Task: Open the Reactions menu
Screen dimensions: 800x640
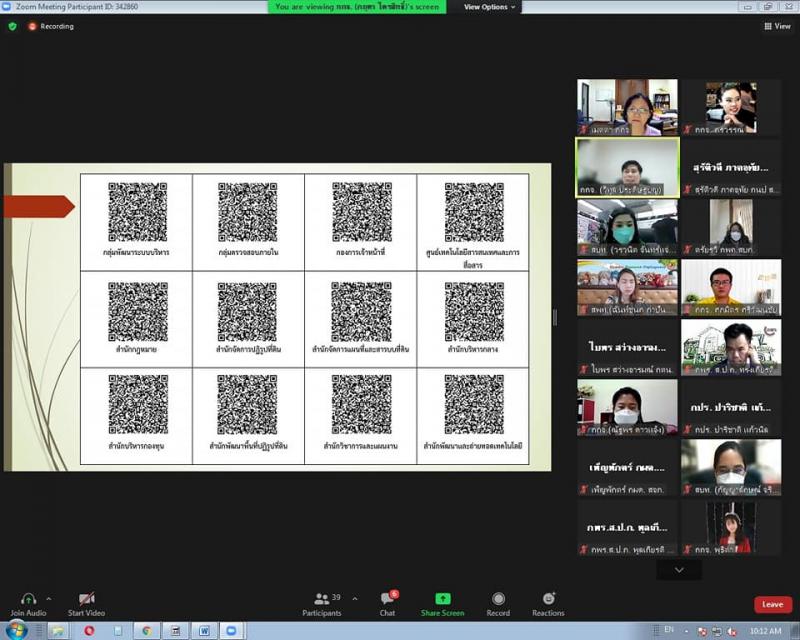Action: (548, 604)
